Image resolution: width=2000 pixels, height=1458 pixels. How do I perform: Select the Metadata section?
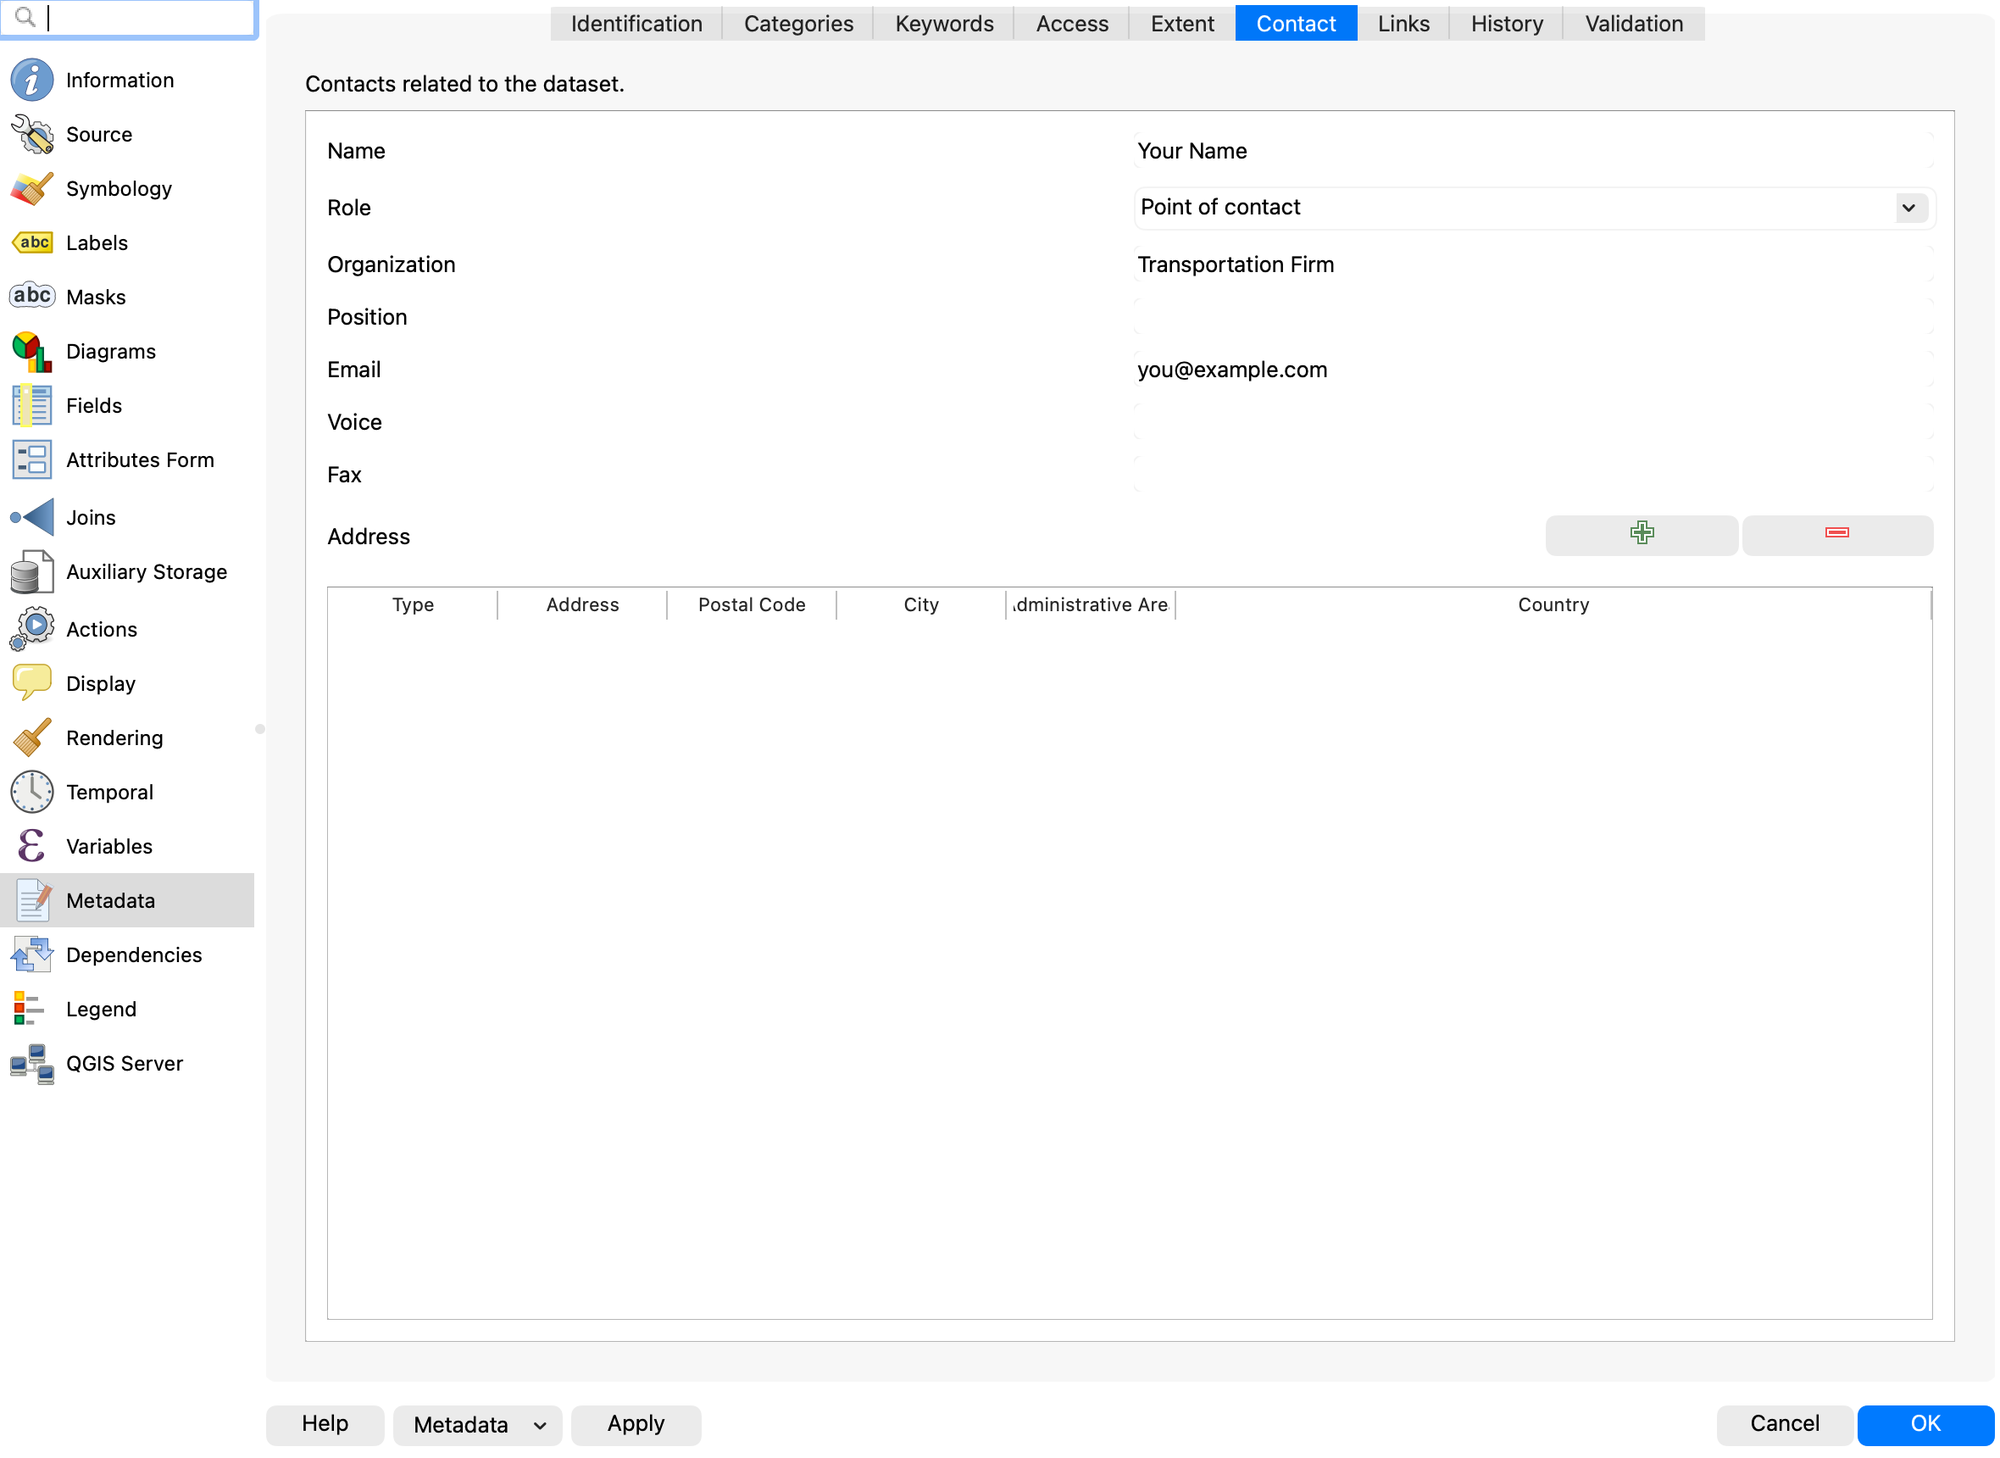pyautogui.click(x=127, y=900)
